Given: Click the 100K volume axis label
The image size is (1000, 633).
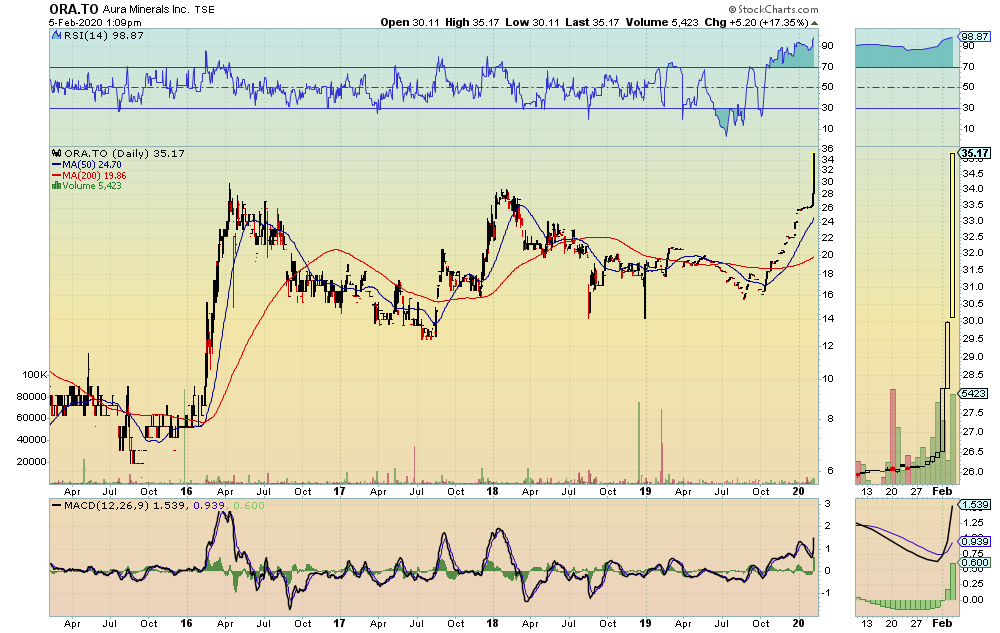Looking at the screenshot, I should point(34,375).
